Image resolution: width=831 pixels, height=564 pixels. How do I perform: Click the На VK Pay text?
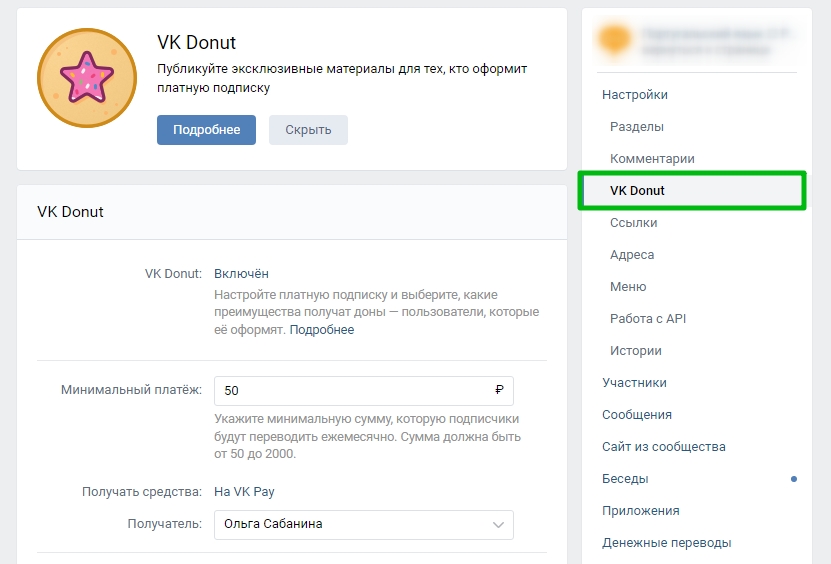[244, 492]
